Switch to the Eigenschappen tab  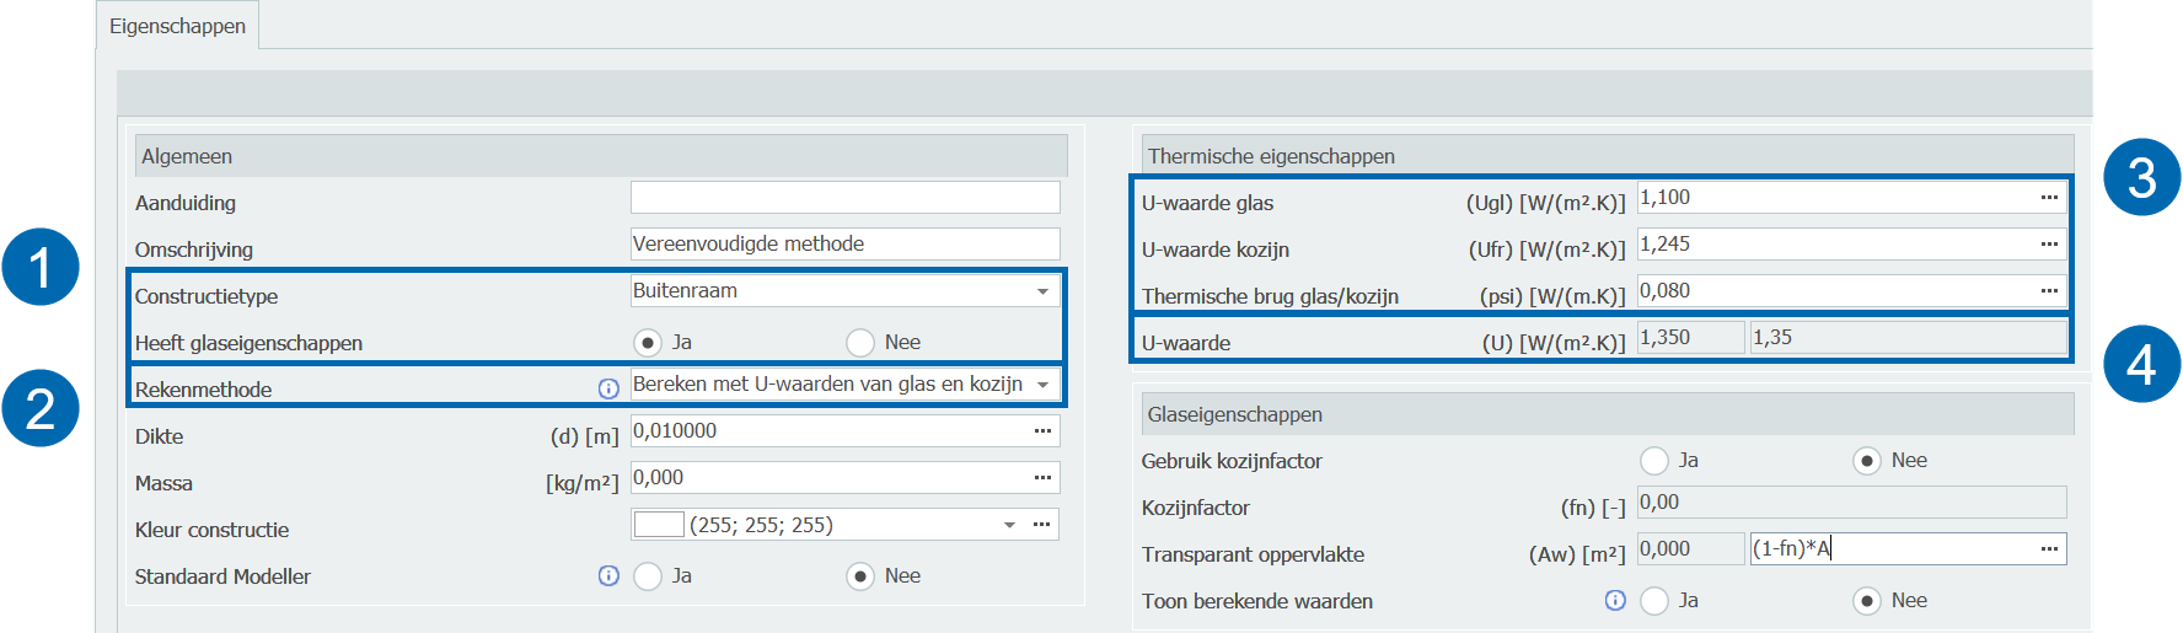pos(177,26)
